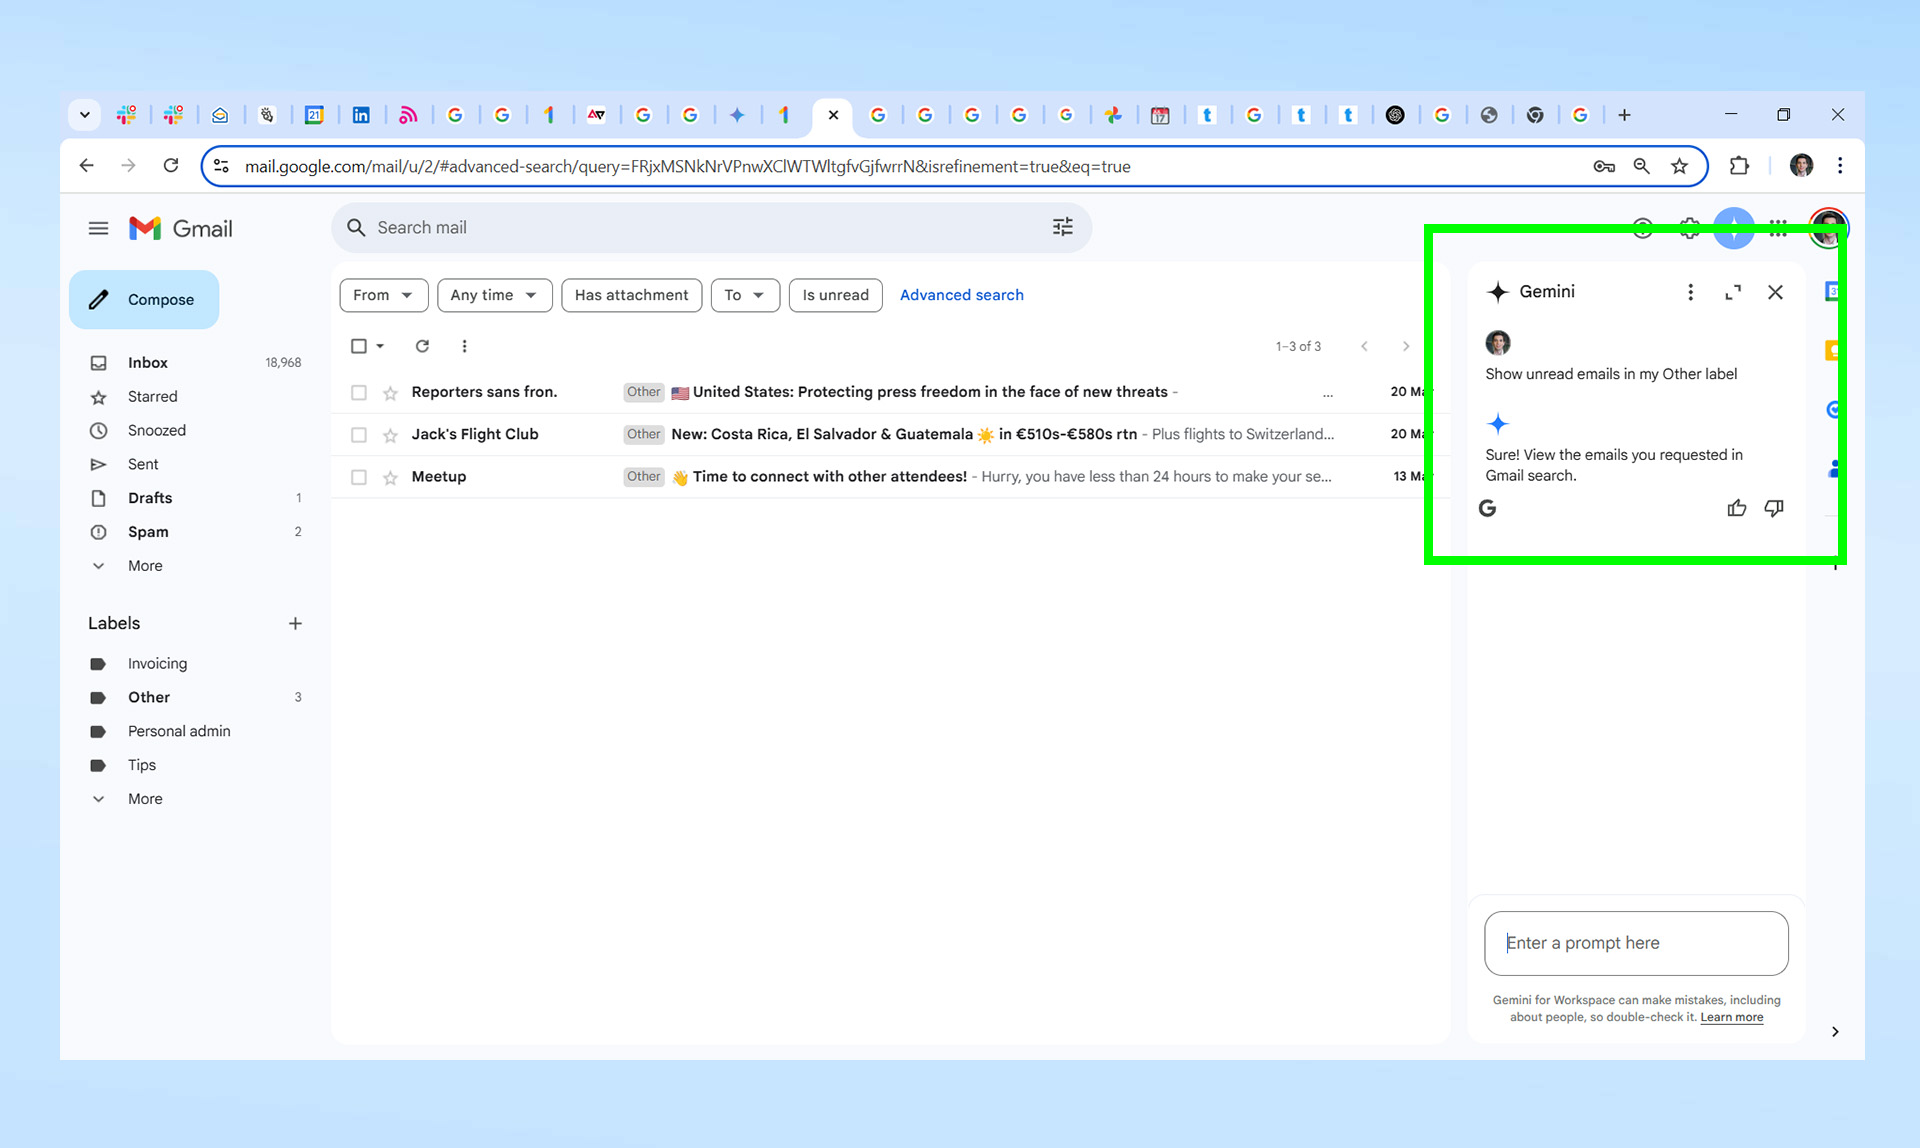Image resolution: width=1920 pixels, height=1148 pixels.
Task: Open Google apps grid icon
Action: (x=1777, y=229)
